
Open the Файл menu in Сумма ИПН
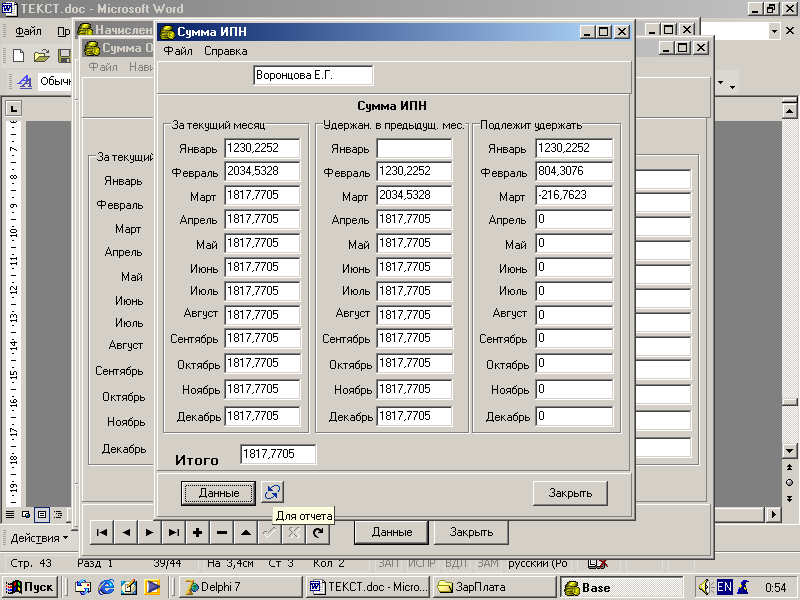click(178, 50)
